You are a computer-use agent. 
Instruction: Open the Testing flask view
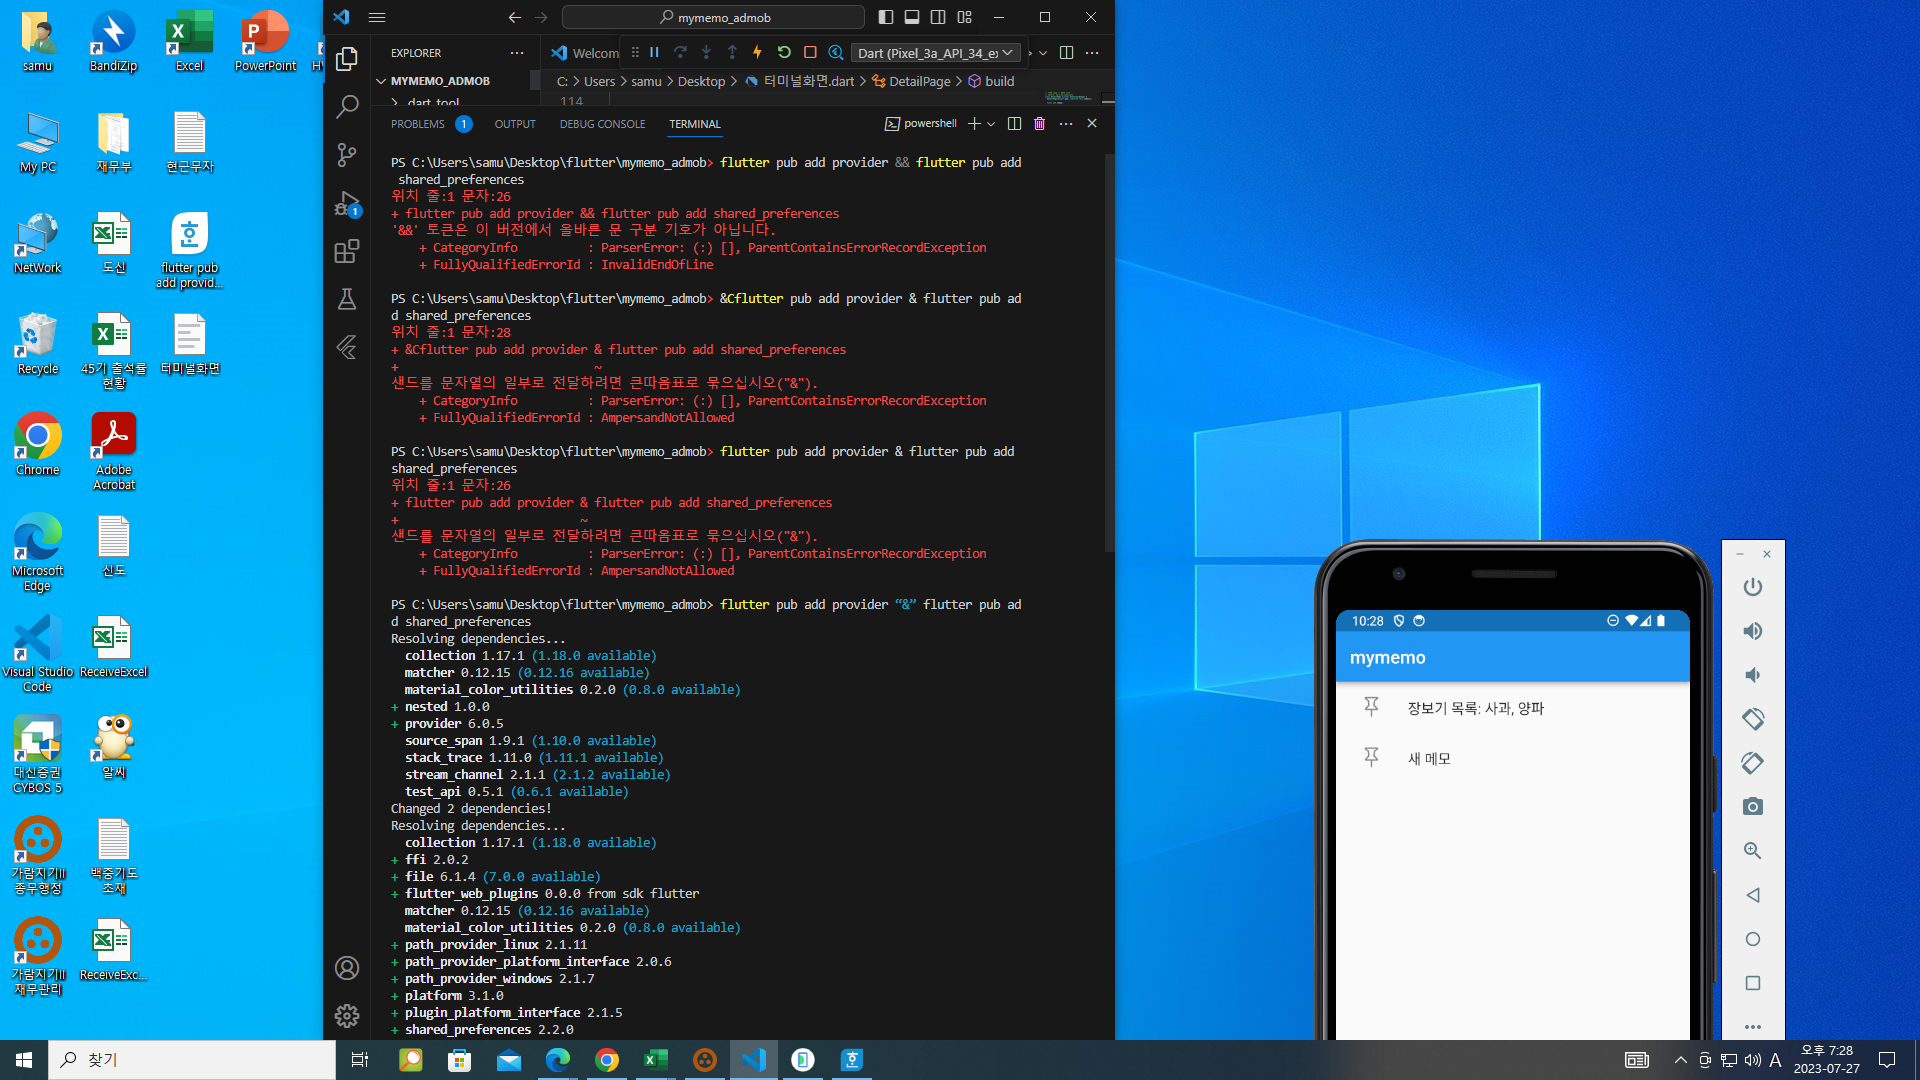tap(347, 299)
